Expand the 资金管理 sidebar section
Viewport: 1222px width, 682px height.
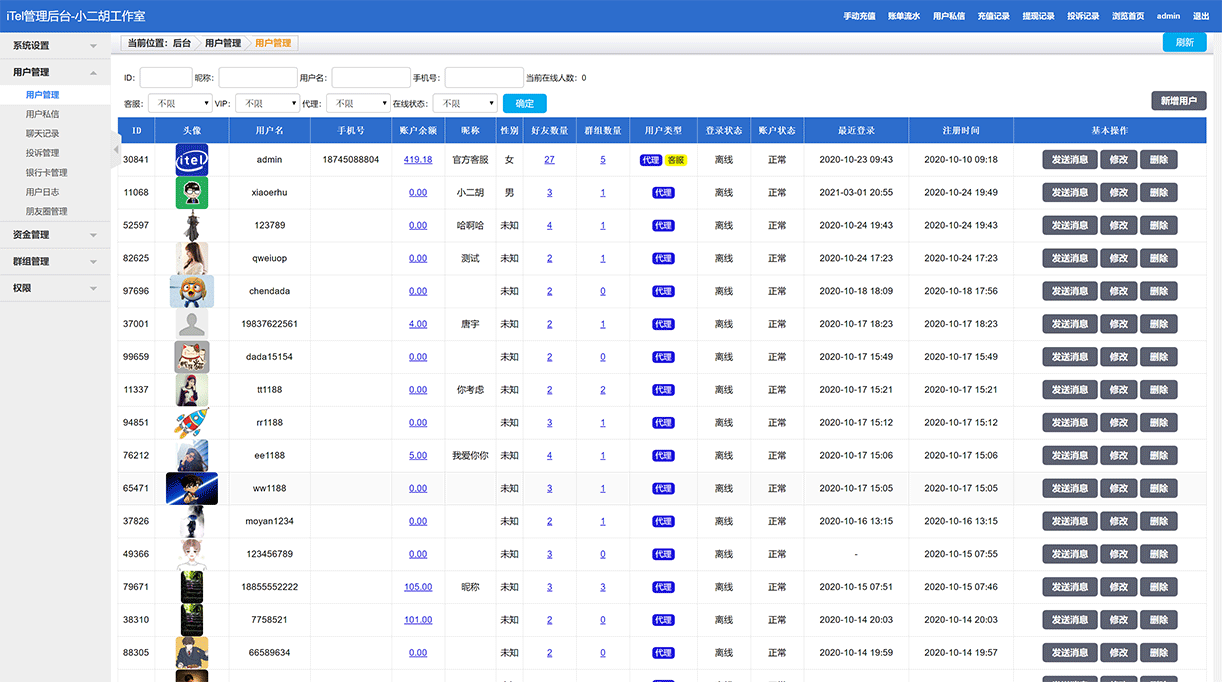[x=55, y=235]
